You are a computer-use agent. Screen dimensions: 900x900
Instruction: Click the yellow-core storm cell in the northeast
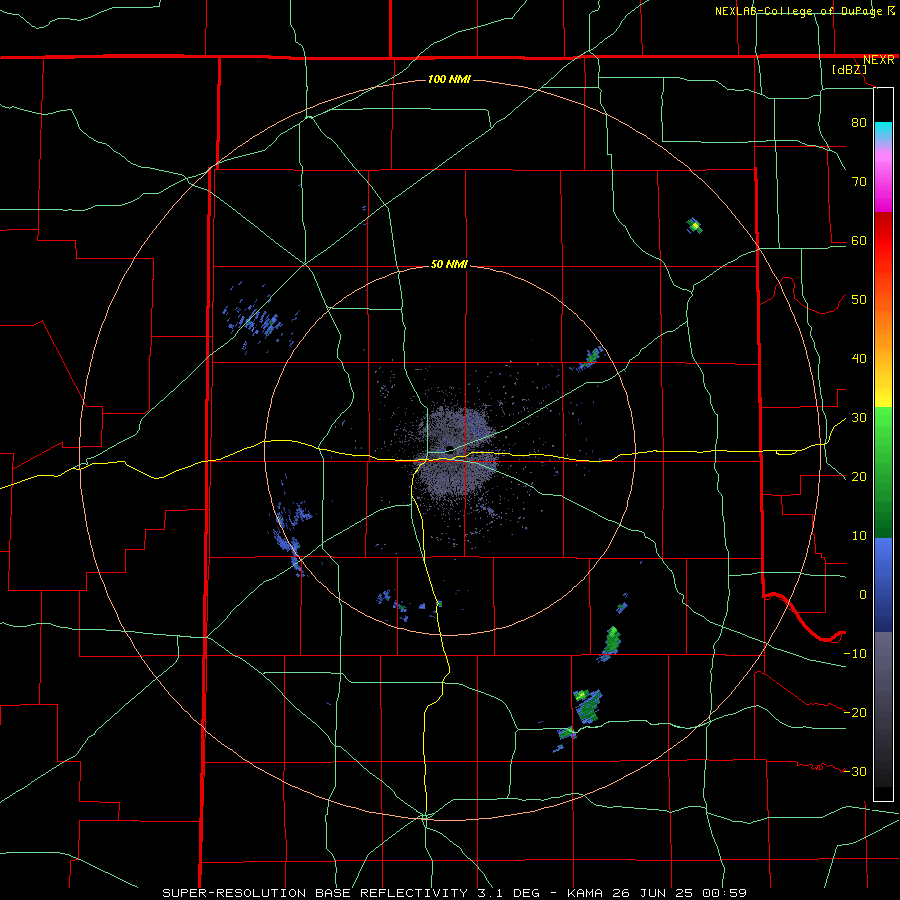[695, 226]
